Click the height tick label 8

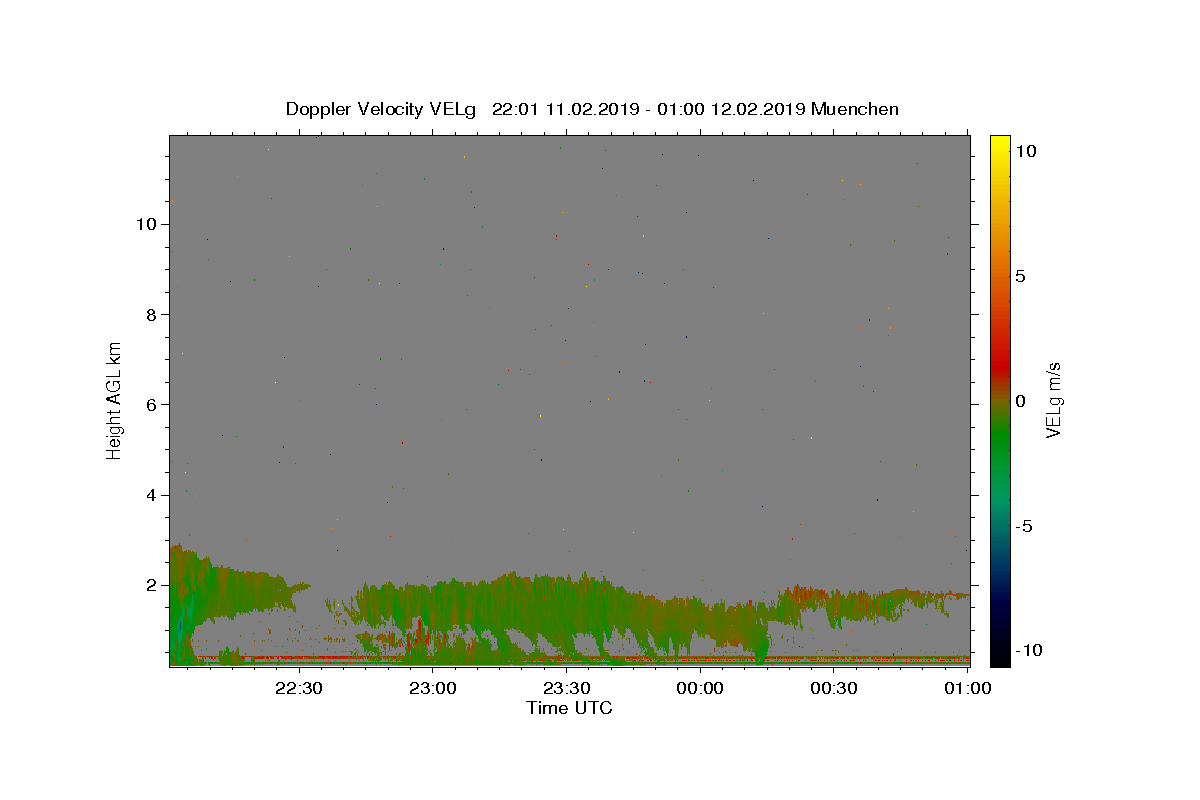[x=152, y=314]
